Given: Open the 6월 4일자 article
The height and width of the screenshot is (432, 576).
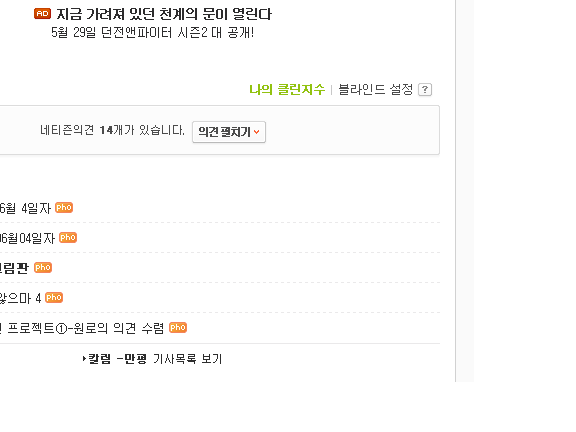Looking at the screenshot, I should click(x=25, y=208).
